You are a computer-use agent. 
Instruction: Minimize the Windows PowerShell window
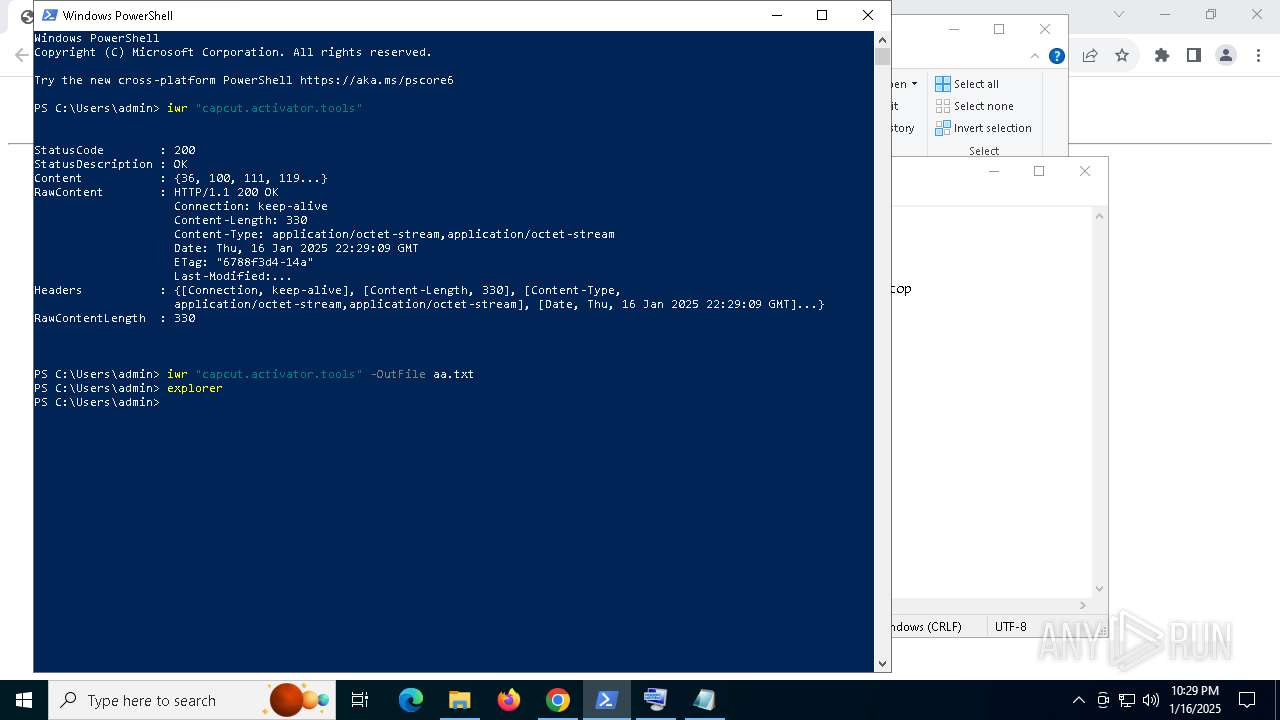776,15
